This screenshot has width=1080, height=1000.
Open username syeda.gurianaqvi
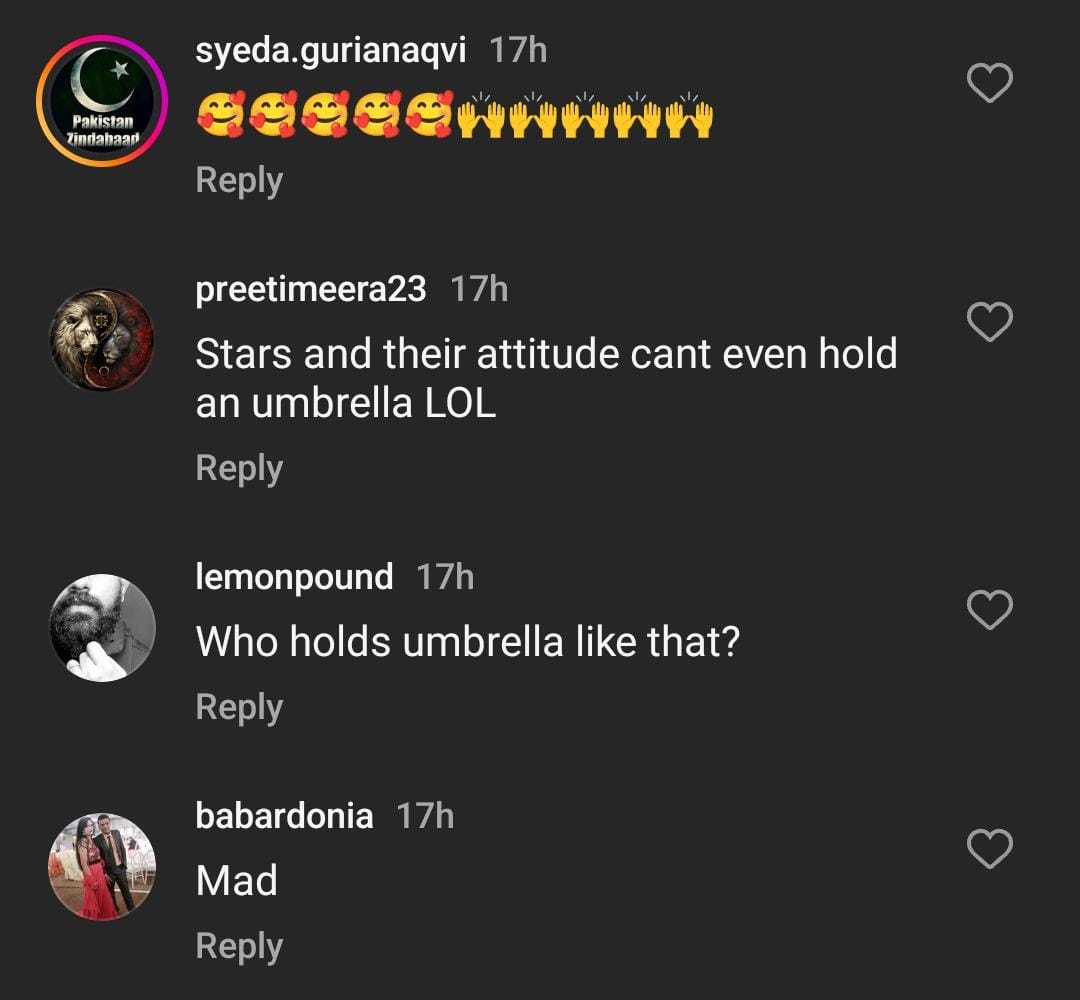tap(331, 50)
